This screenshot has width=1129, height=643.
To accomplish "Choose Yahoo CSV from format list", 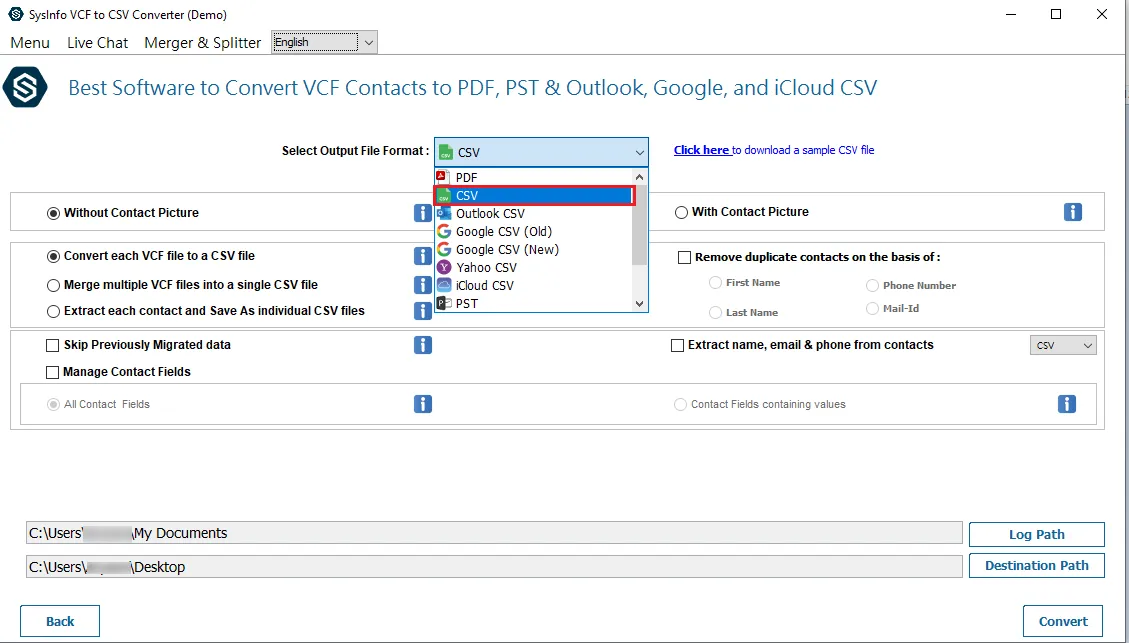I will (486, 268).
